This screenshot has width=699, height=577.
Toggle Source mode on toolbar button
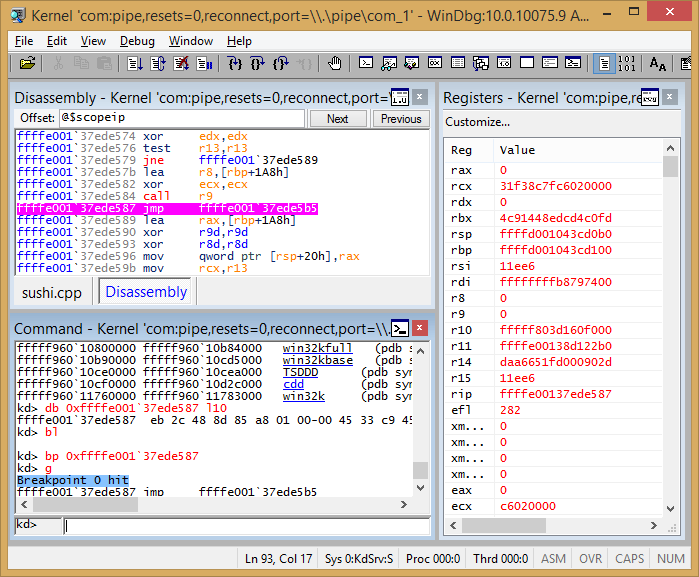(604, 64)
